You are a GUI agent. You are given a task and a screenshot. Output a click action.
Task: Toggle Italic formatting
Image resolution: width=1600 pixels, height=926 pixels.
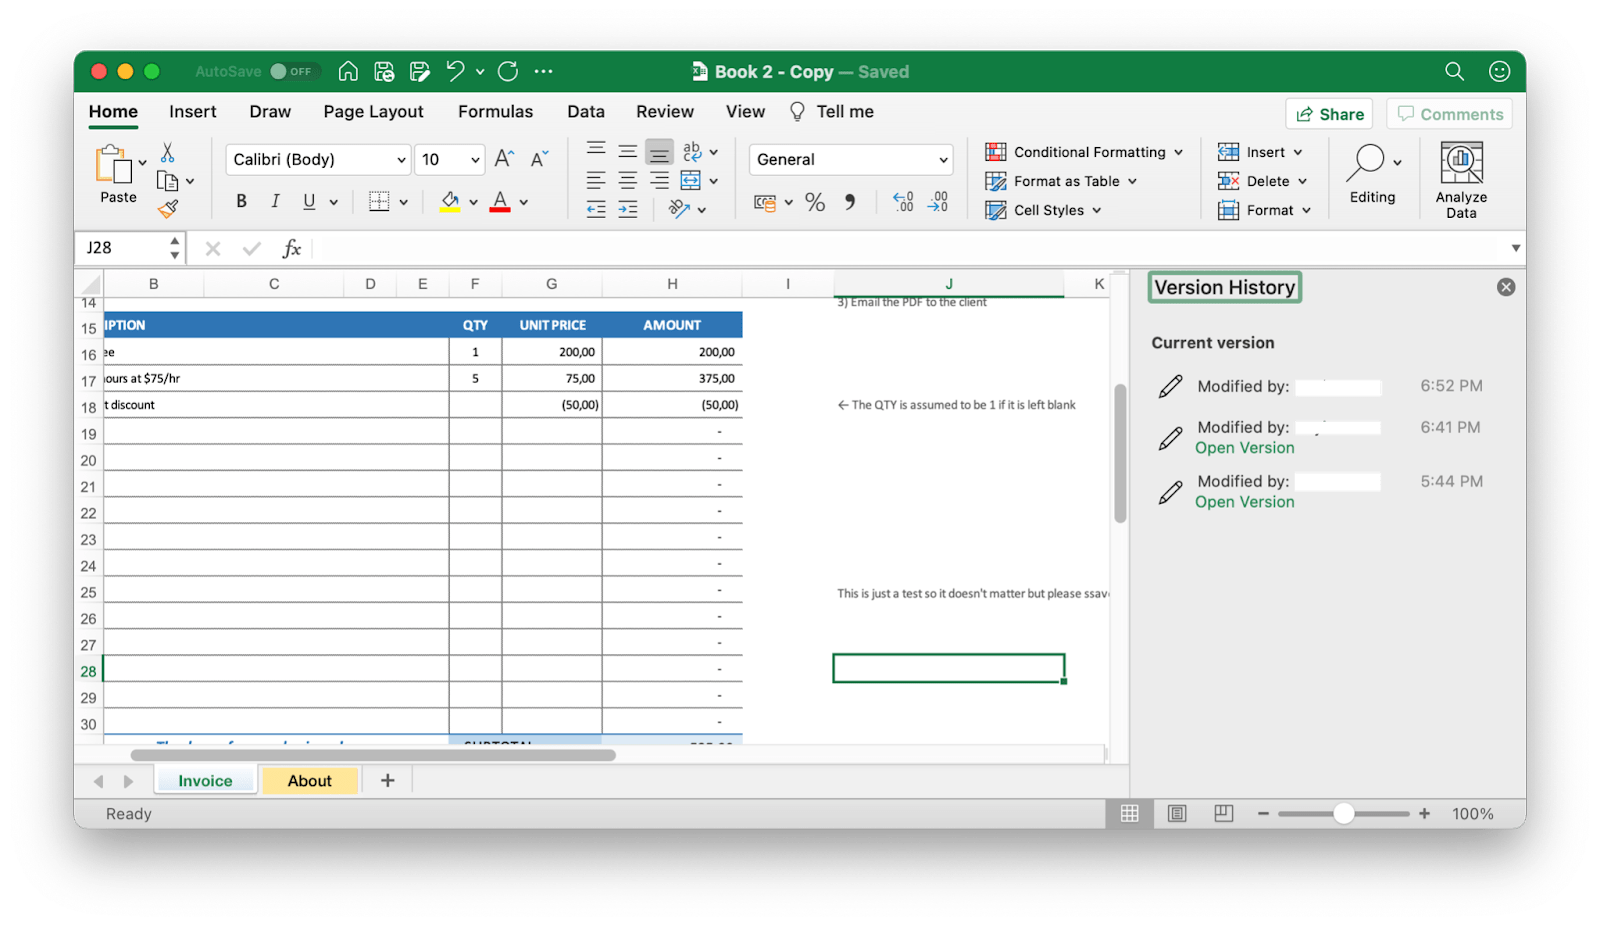point(275,201)
